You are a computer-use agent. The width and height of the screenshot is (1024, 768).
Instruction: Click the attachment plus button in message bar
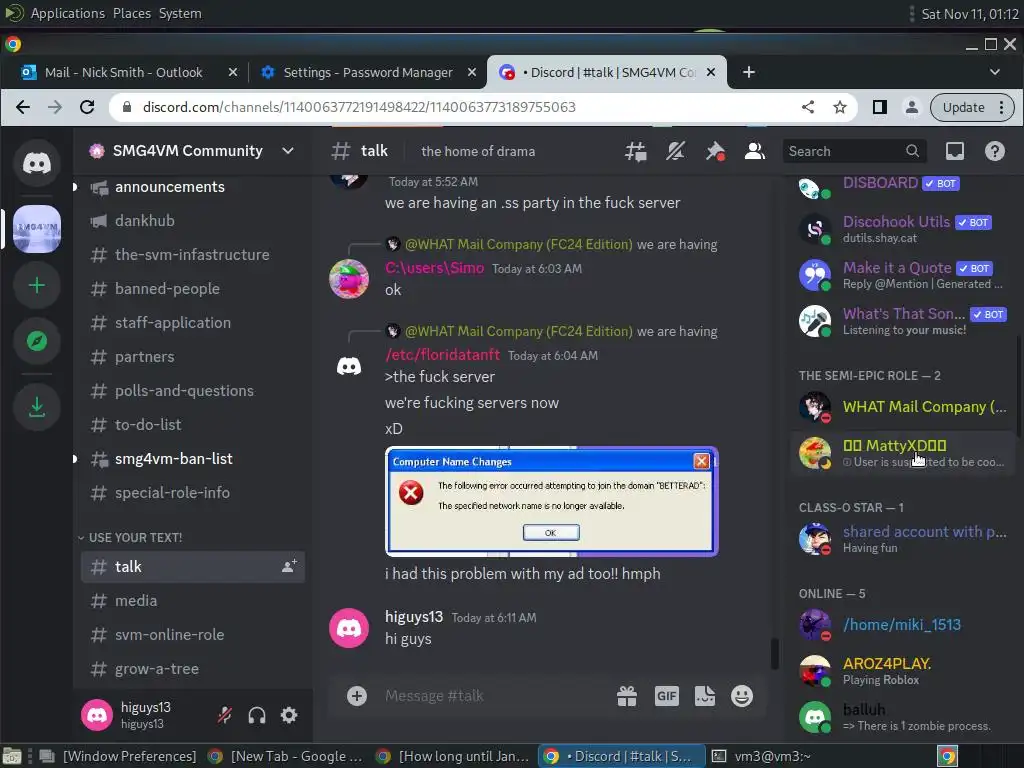tap(357, 696)
